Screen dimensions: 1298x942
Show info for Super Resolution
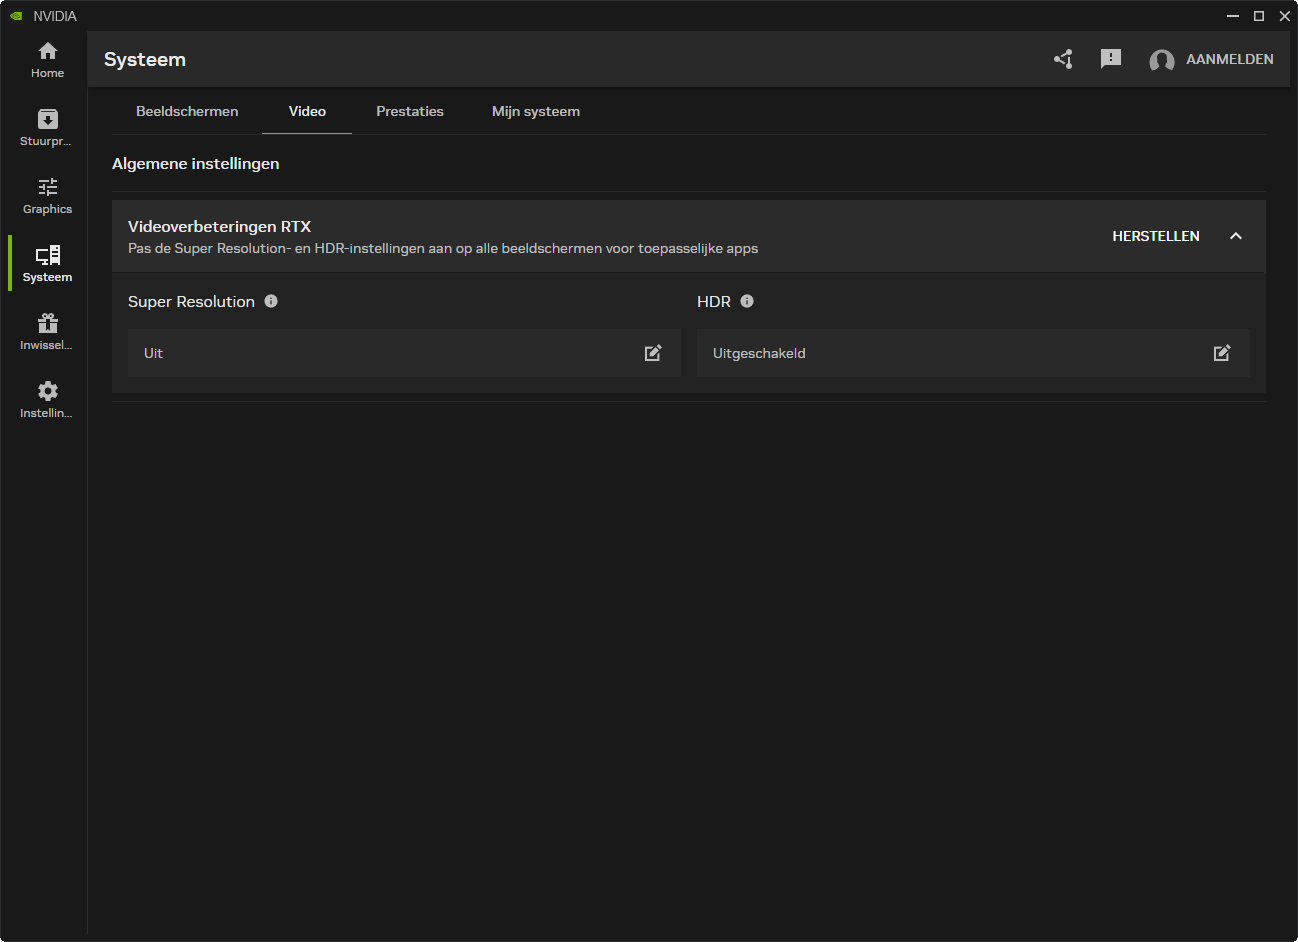click(x=271, y=301)
